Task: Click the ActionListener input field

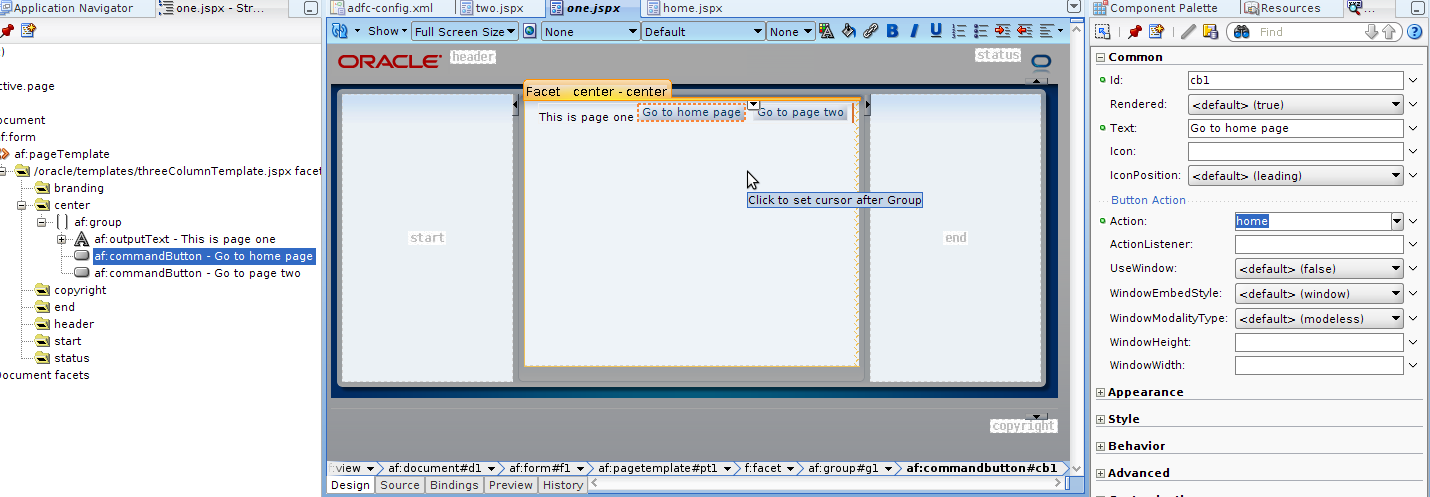Action: pos(1318,245)
